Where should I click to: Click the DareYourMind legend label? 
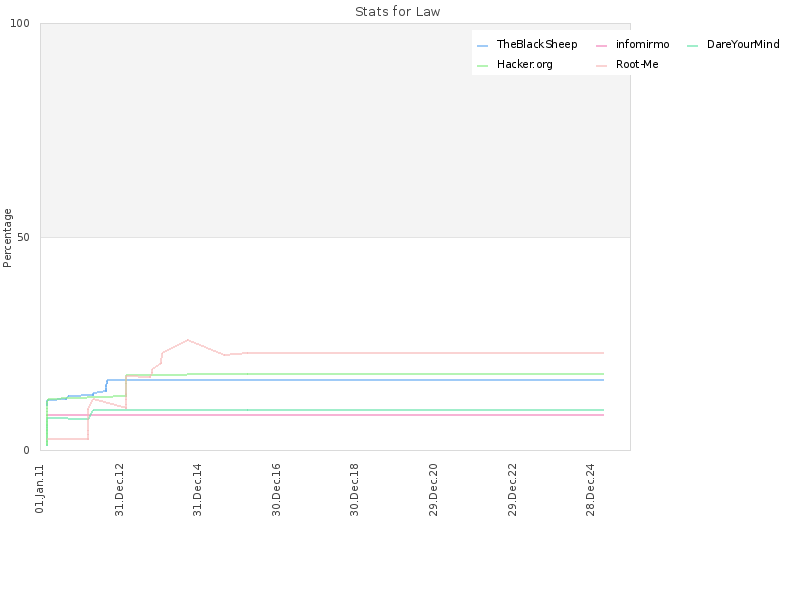[743, 44]
